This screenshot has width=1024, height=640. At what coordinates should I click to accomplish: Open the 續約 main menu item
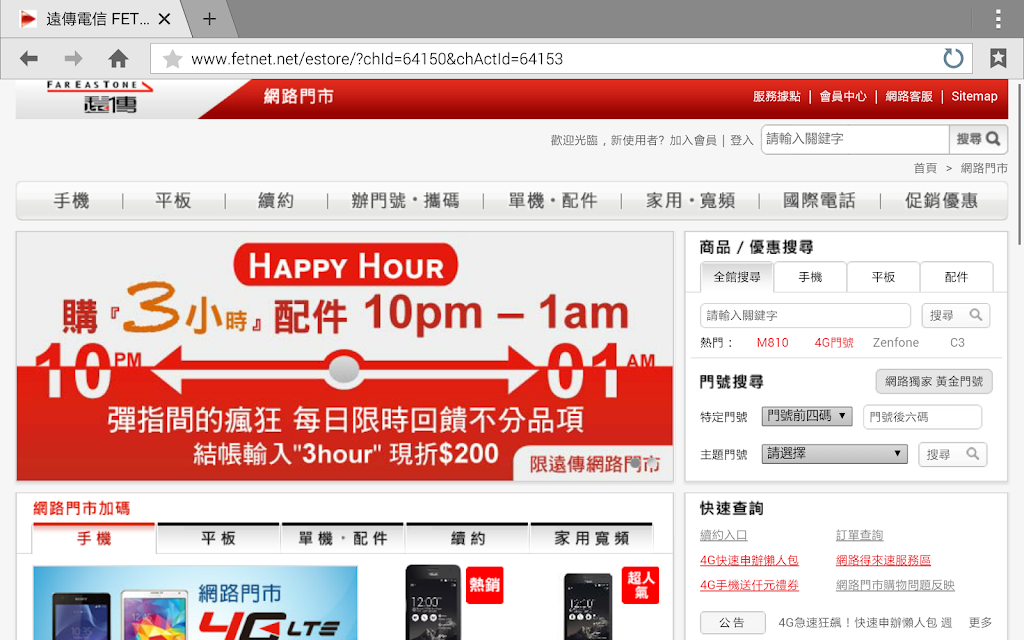276,200
